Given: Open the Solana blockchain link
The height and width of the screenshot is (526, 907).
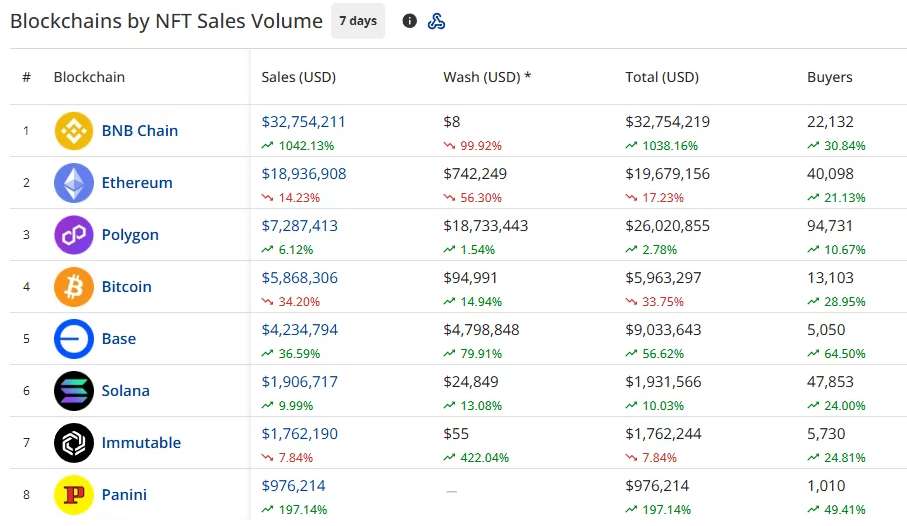Looking at the screenshot, I should [x=126, y=391].
